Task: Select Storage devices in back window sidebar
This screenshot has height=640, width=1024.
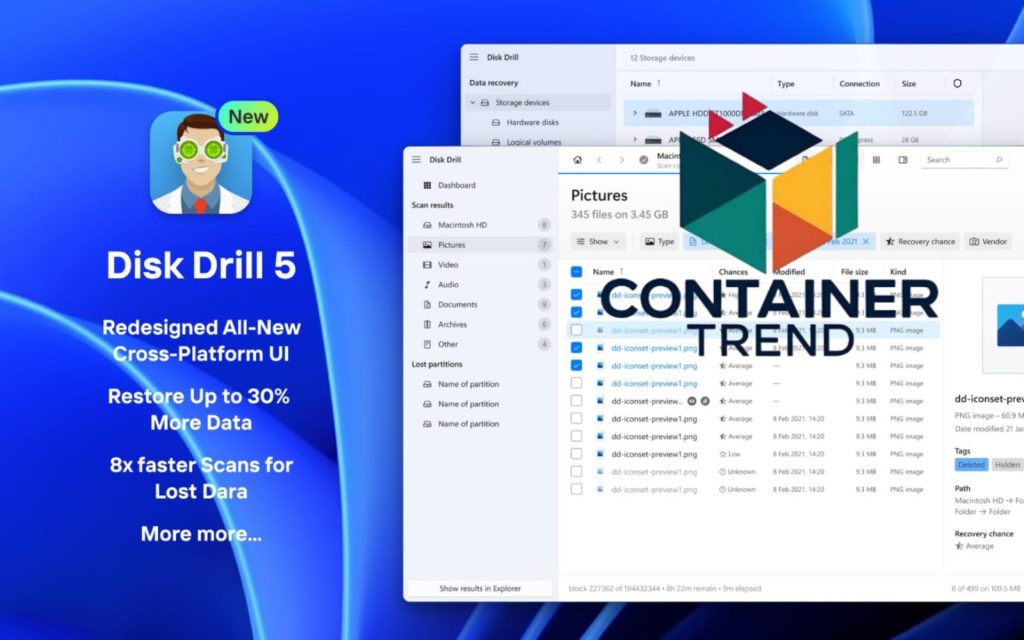Action: (x=539, y=103)
